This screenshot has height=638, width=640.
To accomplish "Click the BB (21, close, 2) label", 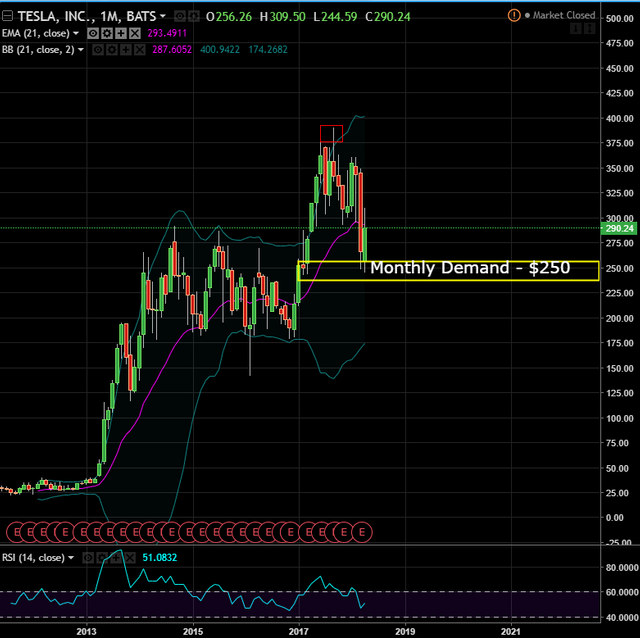I will point(38,50).
